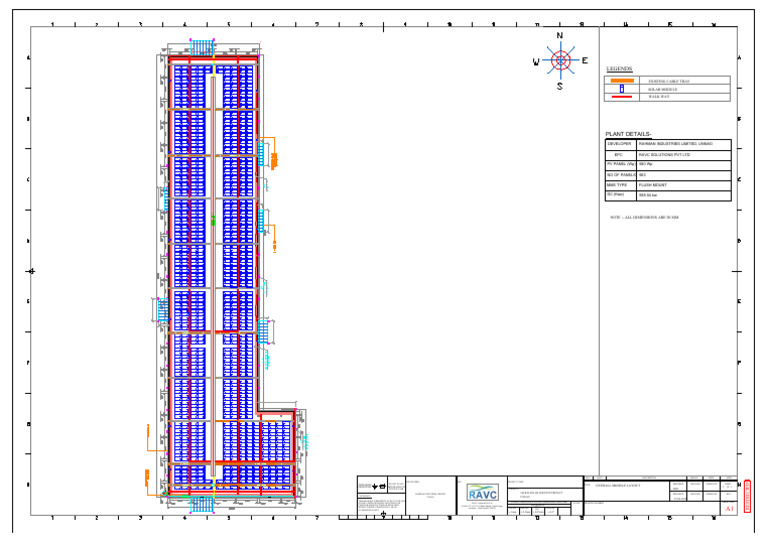Click the S letter on the compass

point(560,86)
